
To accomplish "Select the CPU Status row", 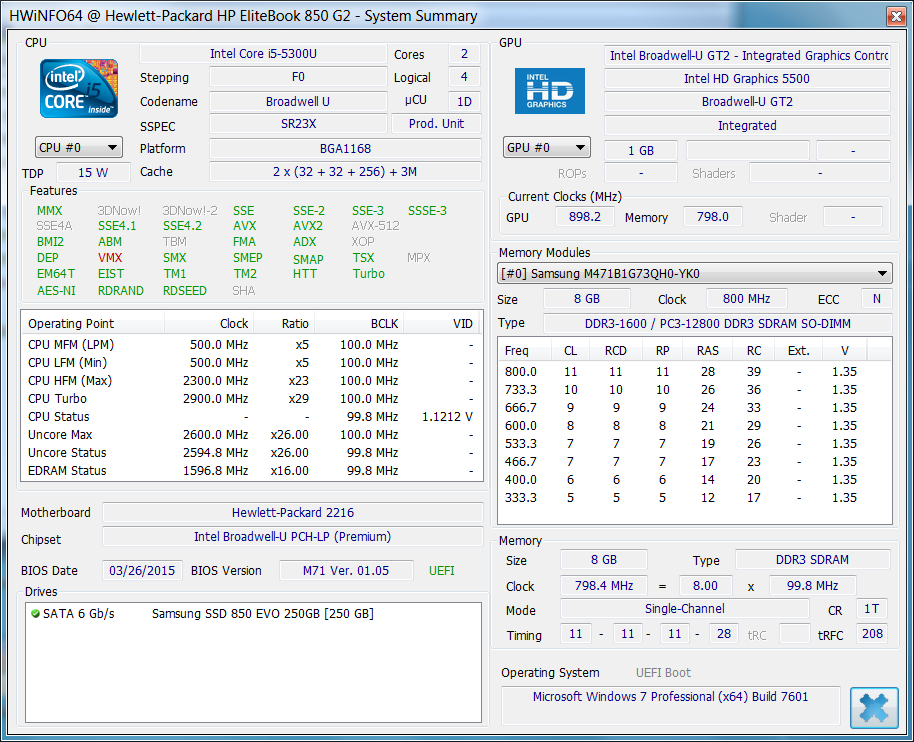I will point(251,417).
